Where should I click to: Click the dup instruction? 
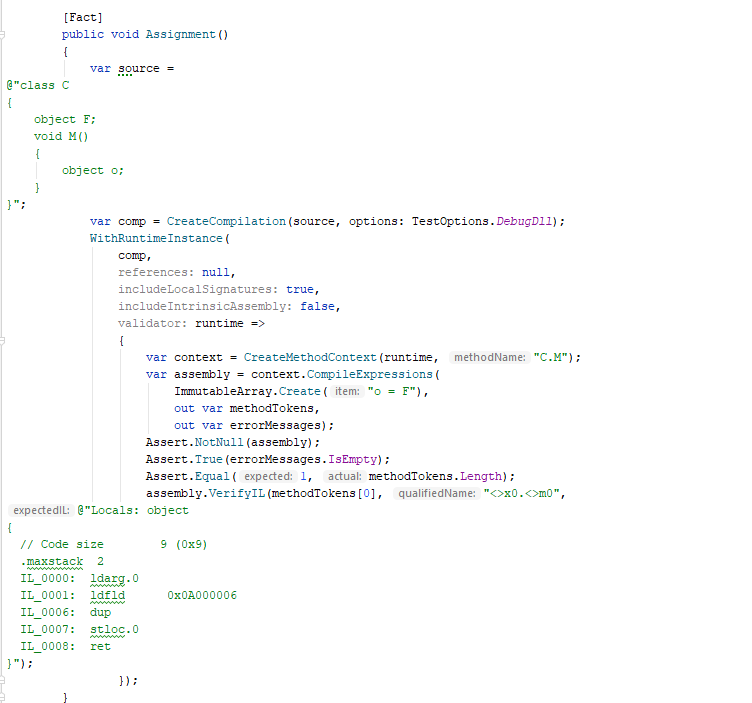coord(100,613)
